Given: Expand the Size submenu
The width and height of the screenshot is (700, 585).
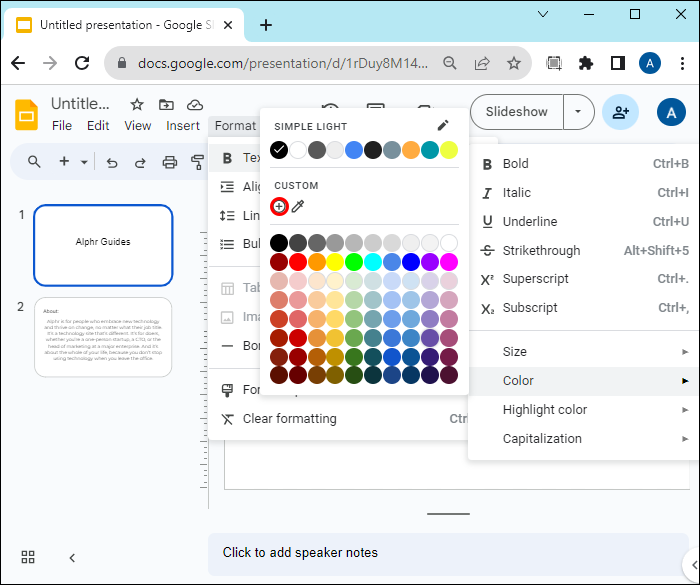Looking at the screenshot, I should 583,352.
